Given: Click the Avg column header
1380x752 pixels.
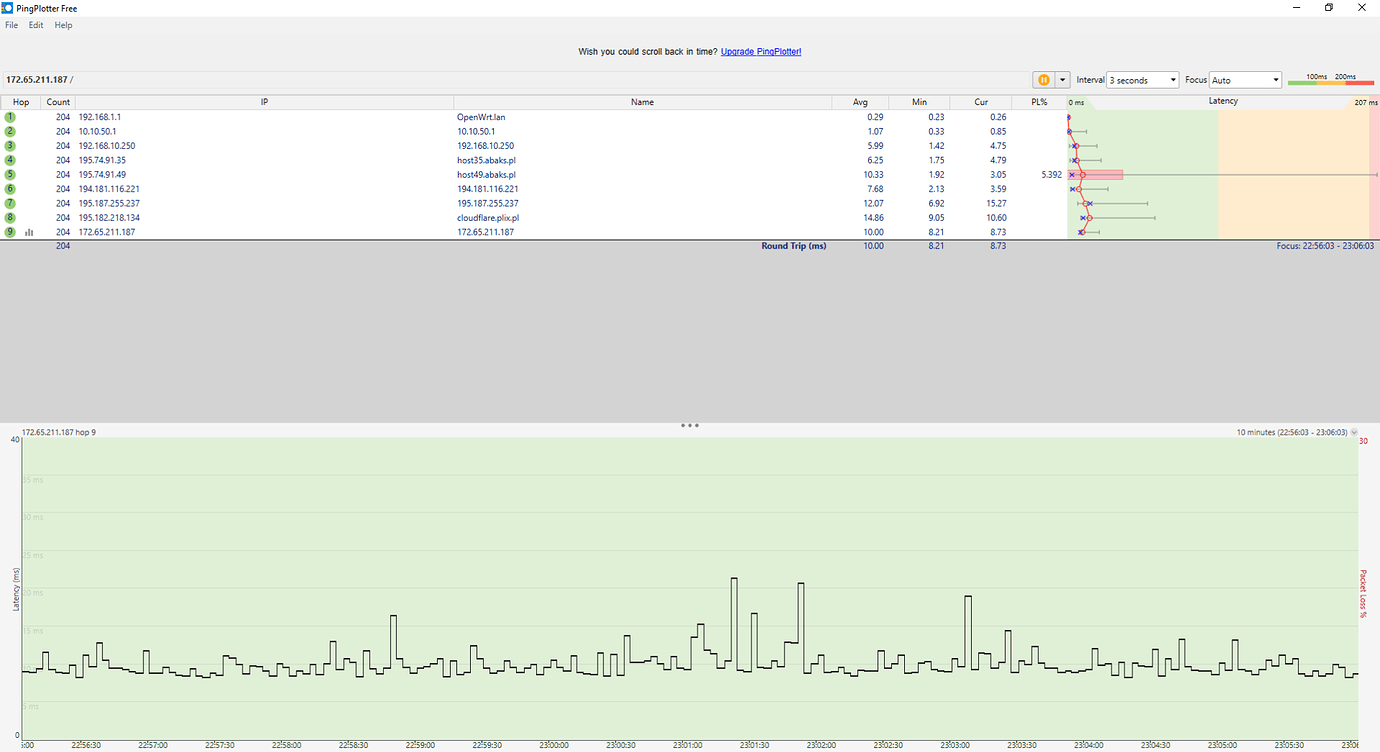Looking at the screenshot, I should pyautogui.click(x=860, y=102).
